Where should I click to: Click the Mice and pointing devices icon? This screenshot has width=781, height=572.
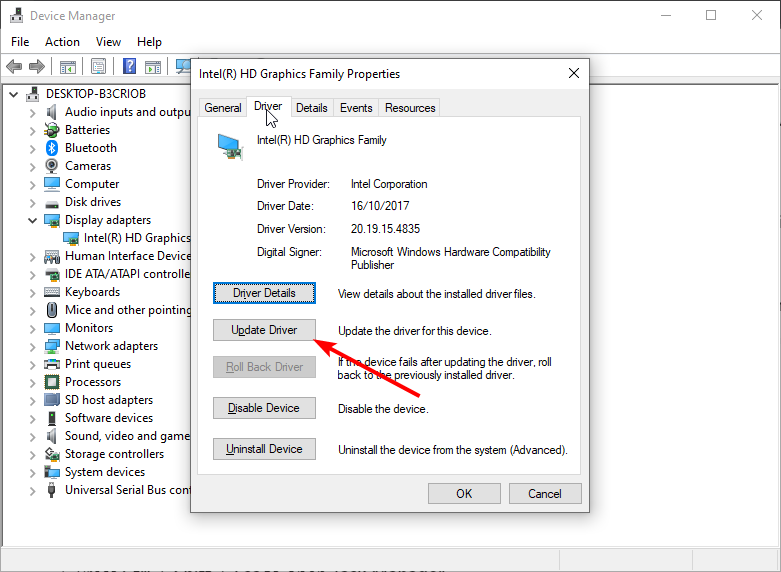coord(52,310)
